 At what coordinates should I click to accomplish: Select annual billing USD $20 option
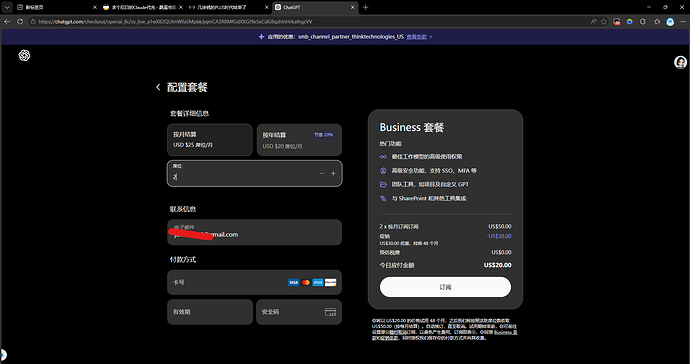tap(299, 140)
